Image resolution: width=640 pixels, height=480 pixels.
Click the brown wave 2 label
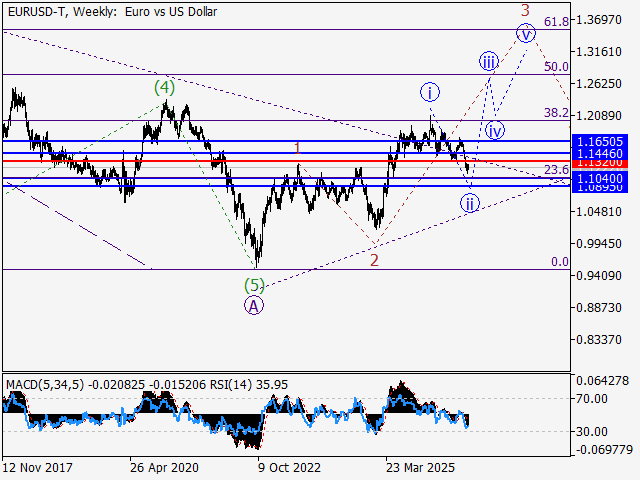point(374,260)
